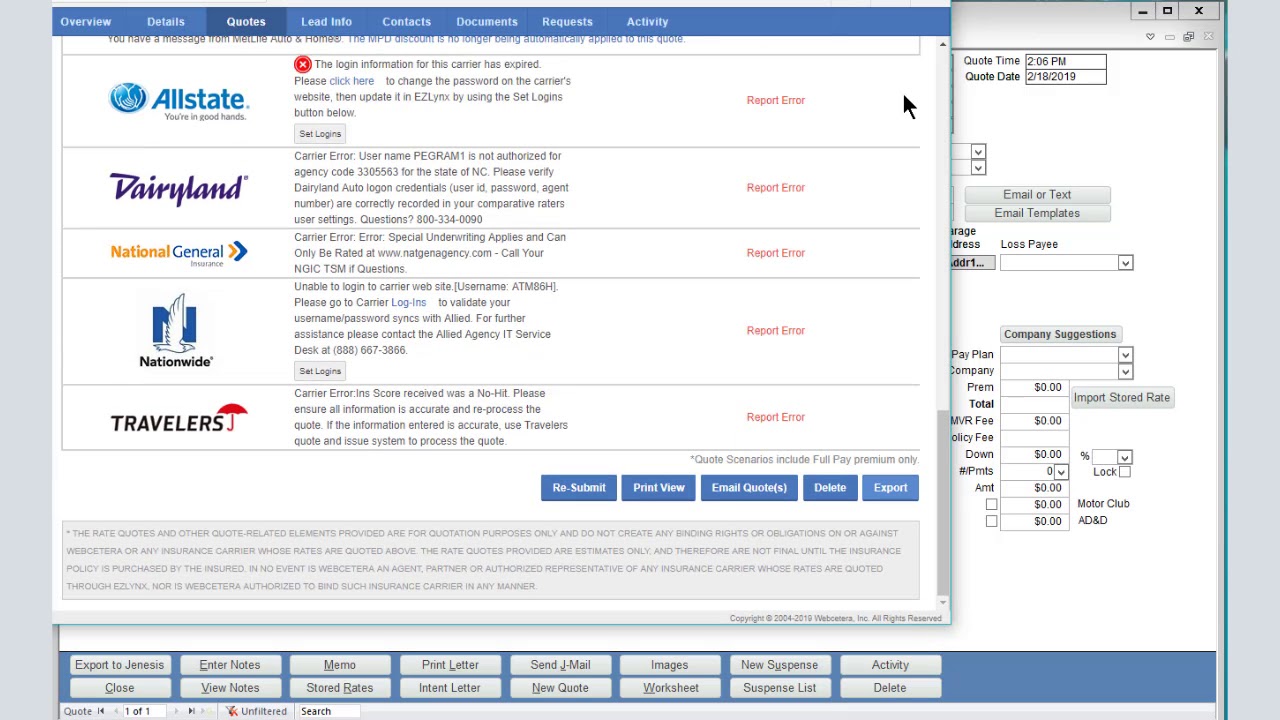Toggle the Motor Club checkbox
This screenshot has height=720, width=1280.
click(x=991, y=504)
